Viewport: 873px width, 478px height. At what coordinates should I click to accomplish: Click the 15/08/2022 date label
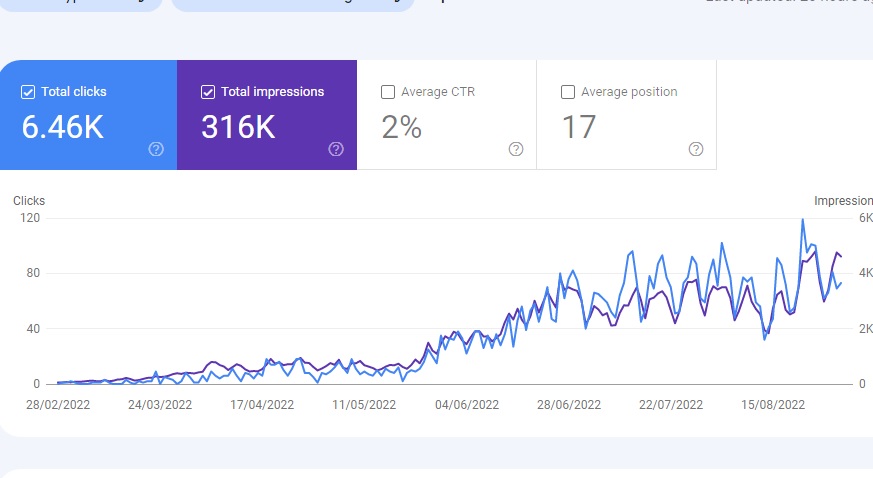[x=773, y=405]
